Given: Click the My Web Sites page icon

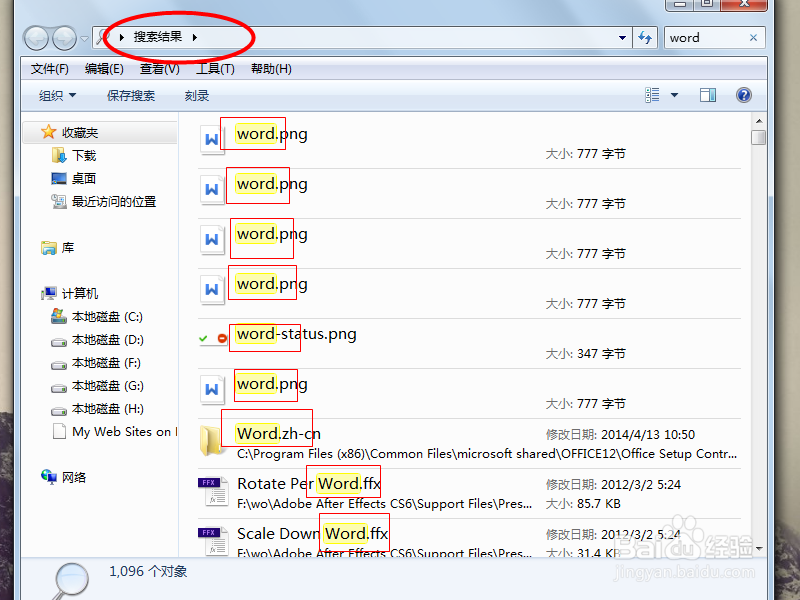Looking at the screenshot, I should click(x=59, y=431).
